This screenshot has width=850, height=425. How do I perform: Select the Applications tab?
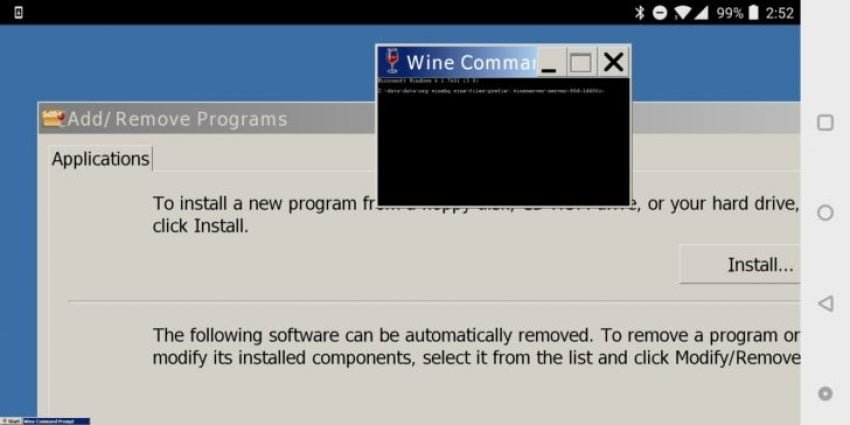coord(101,159)
